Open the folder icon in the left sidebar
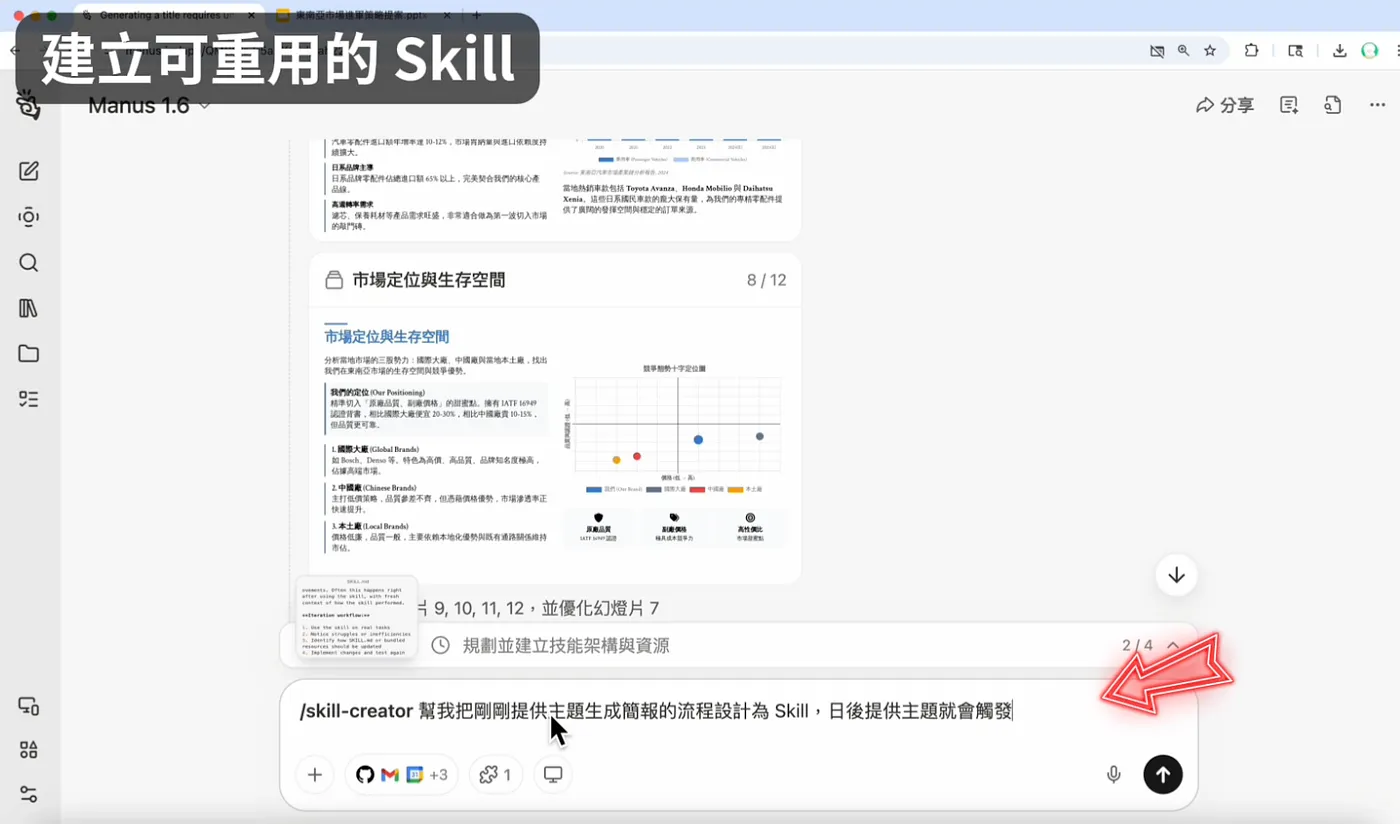 click(29, 354)
